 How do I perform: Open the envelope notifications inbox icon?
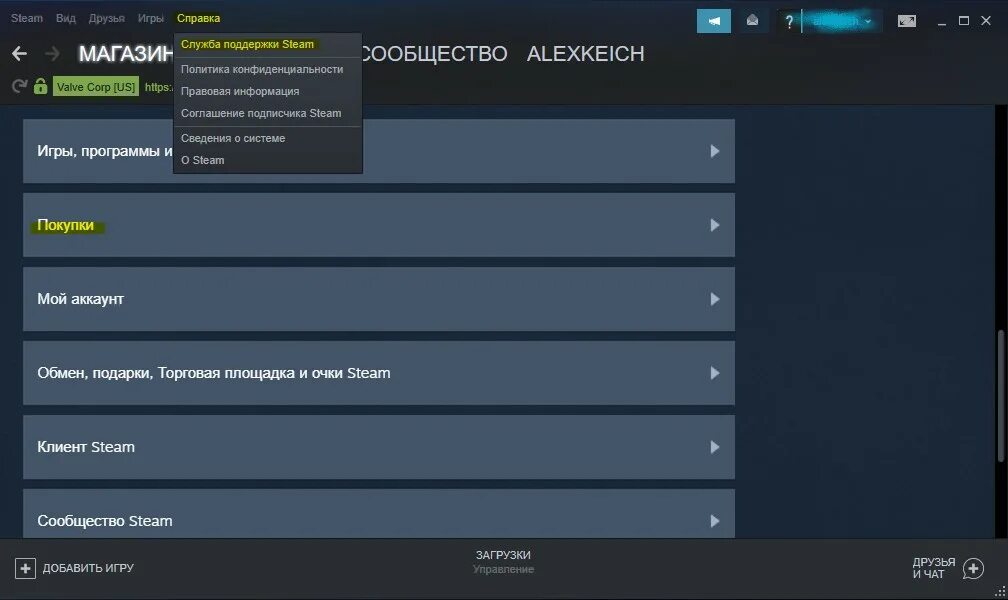[752, 21]
